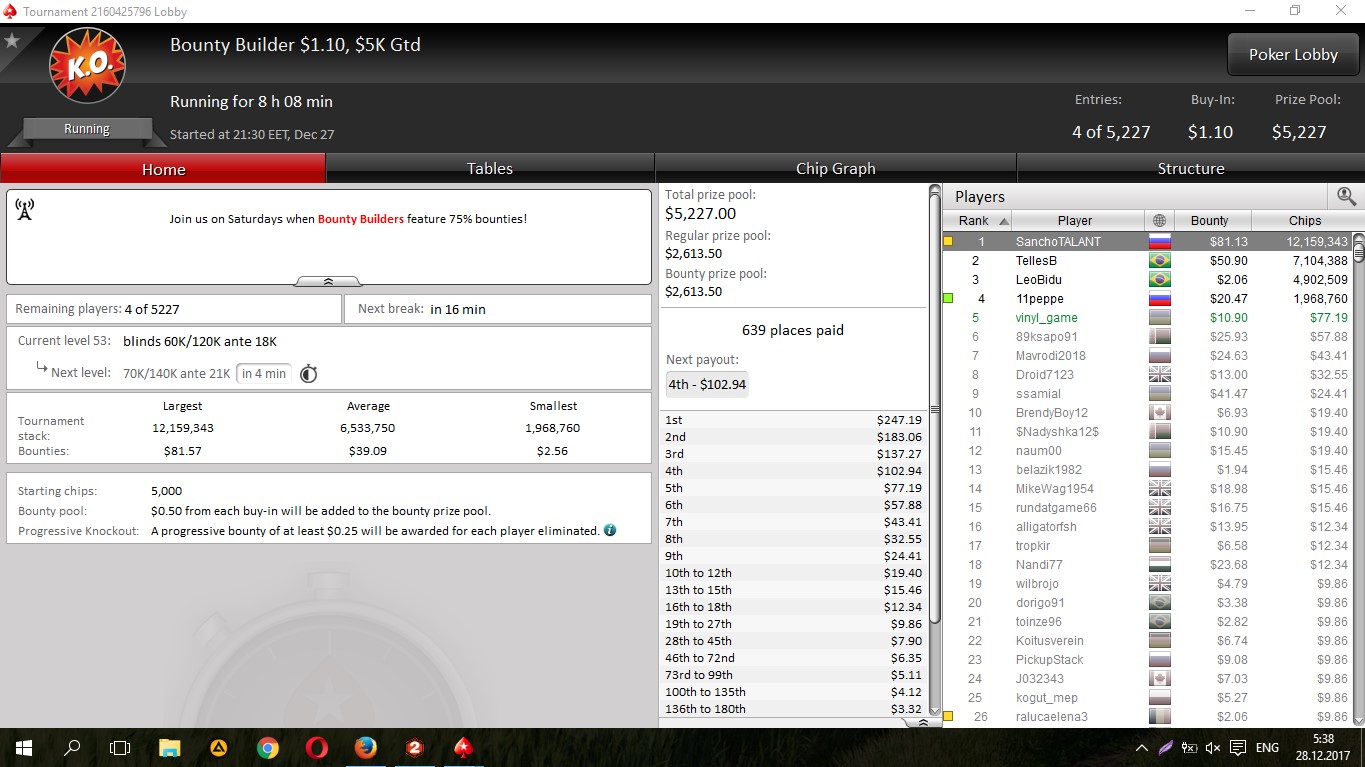Click the '136th to 180th' payout row
This screenshot has height=767, width=1365.
pyautogui.click(x=793, y=709)
